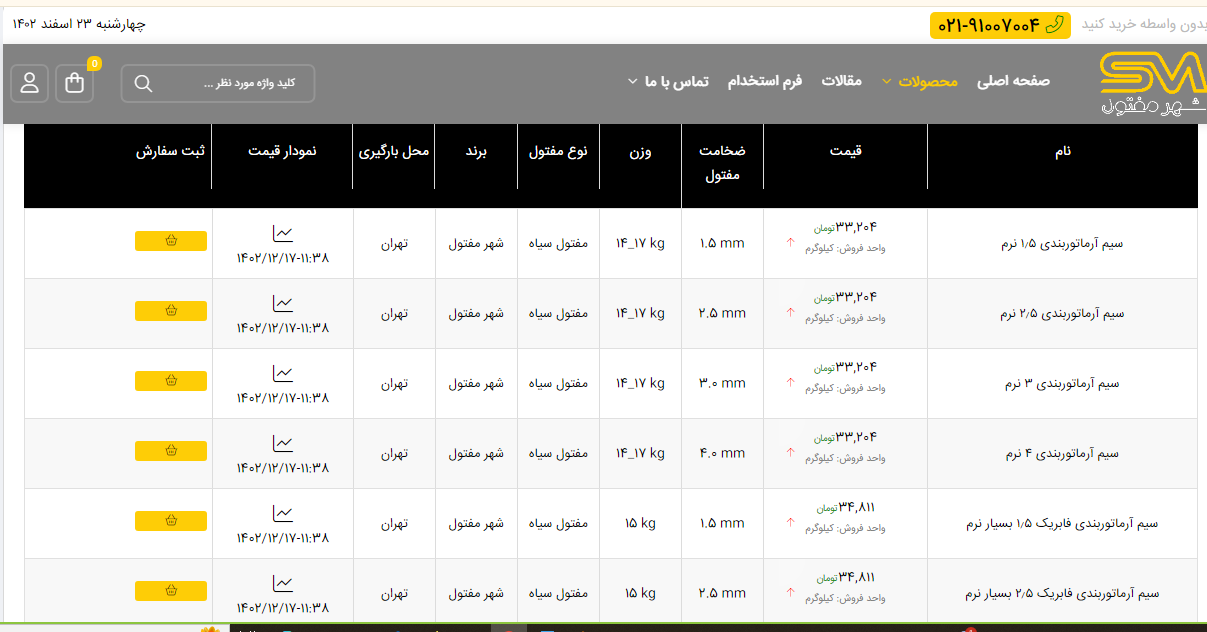Open the مقالات menu item

click(841, 81)
